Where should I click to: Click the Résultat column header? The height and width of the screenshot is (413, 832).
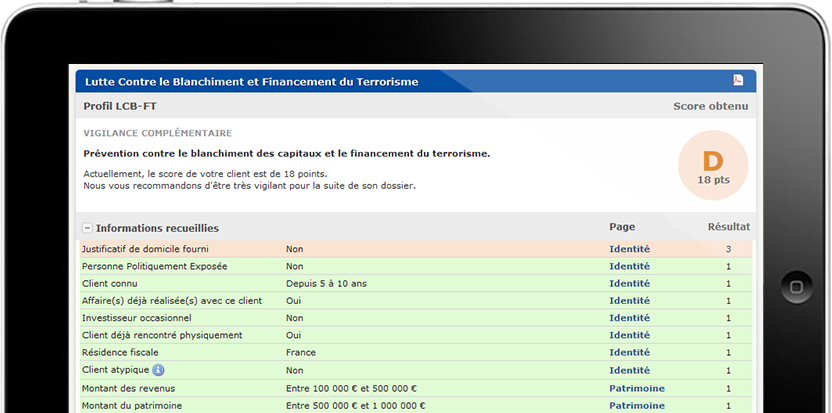729,227
